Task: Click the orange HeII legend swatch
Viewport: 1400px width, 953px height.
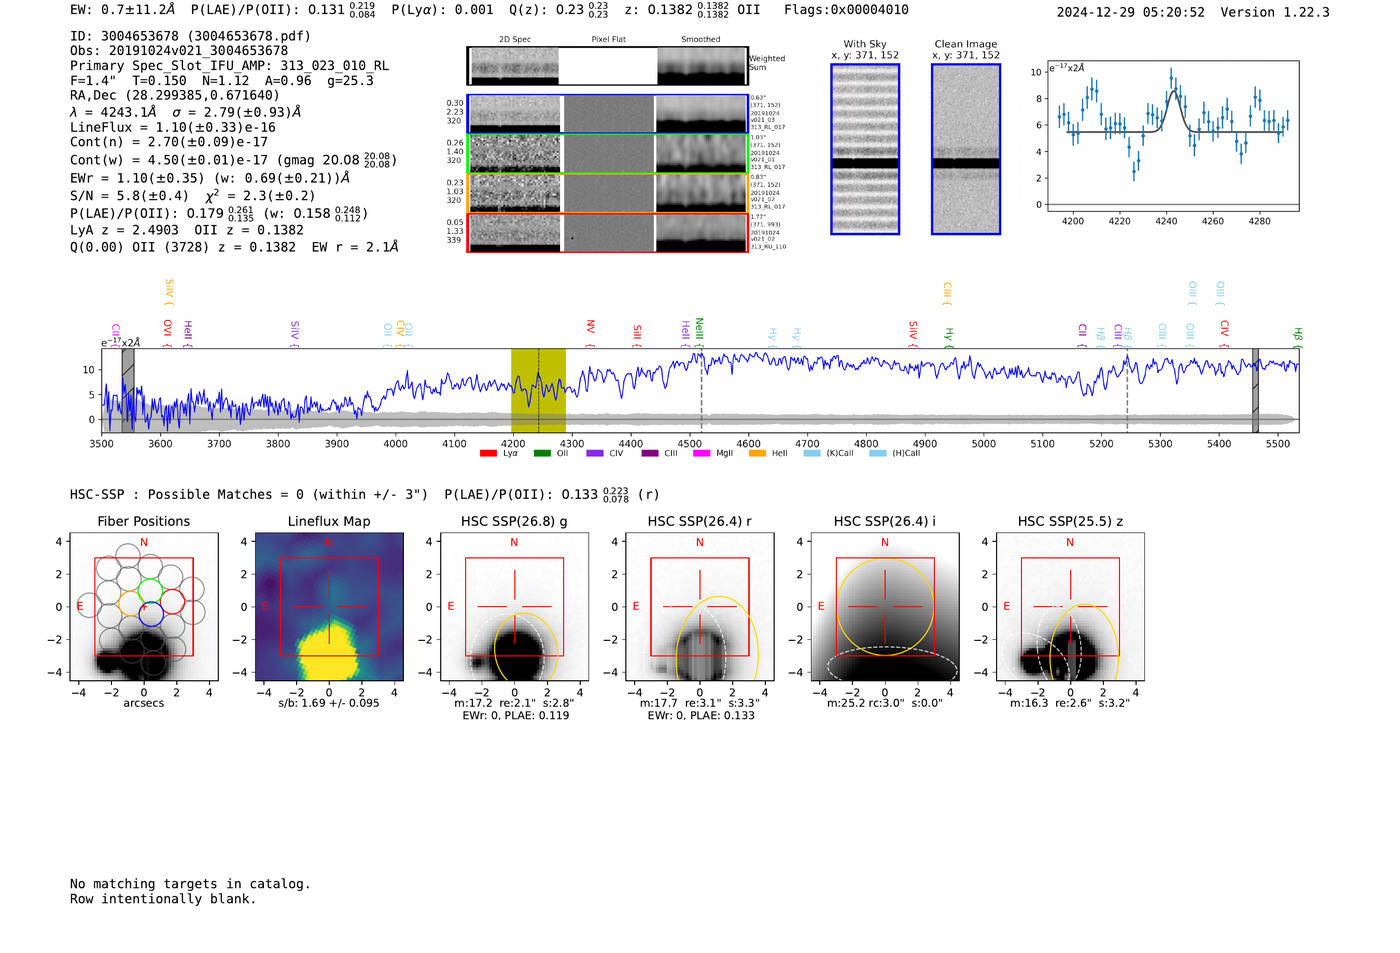Action: [x=757, y=453]
